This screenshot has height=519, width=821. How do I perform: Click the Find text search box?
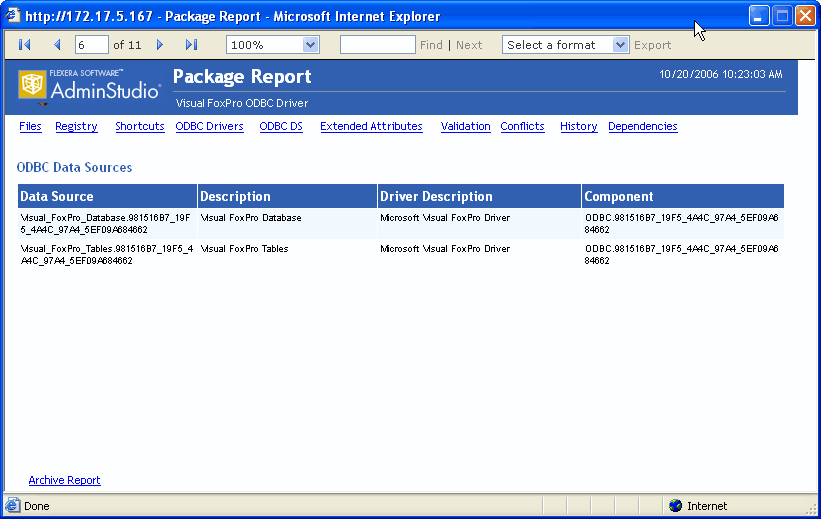pyautogui.click(x=377, y=45)
